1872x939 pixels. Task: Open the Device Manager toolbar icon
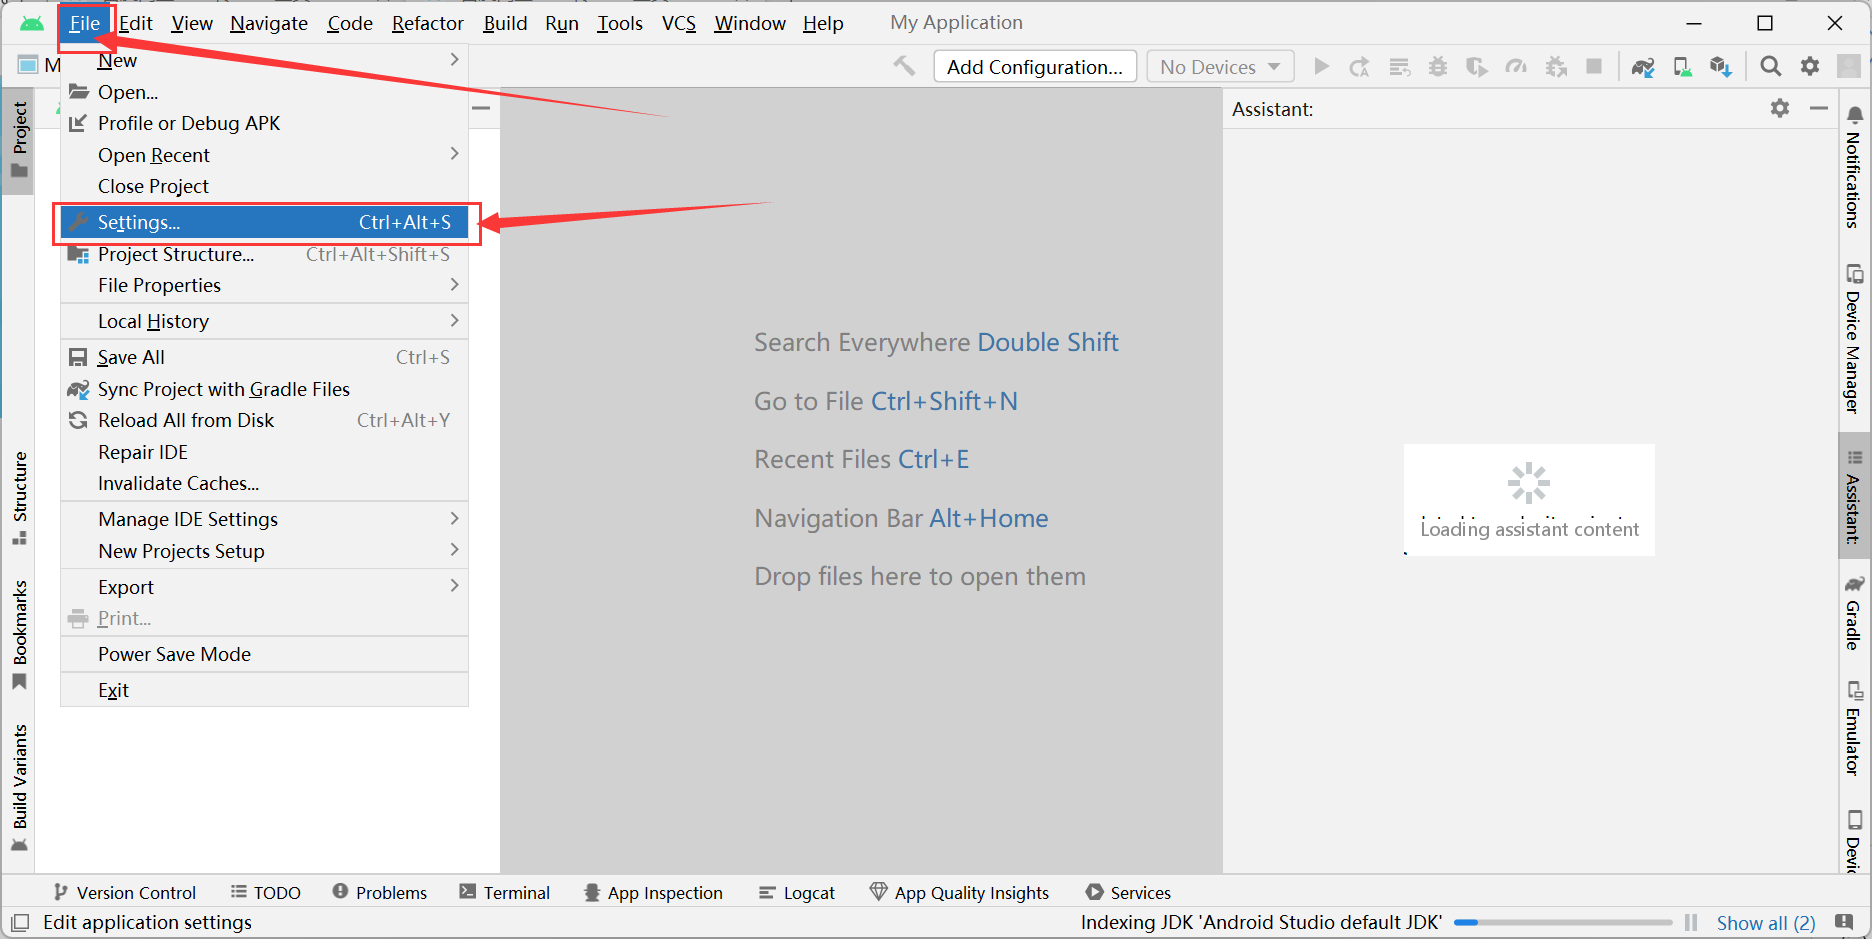(1683, 67)
